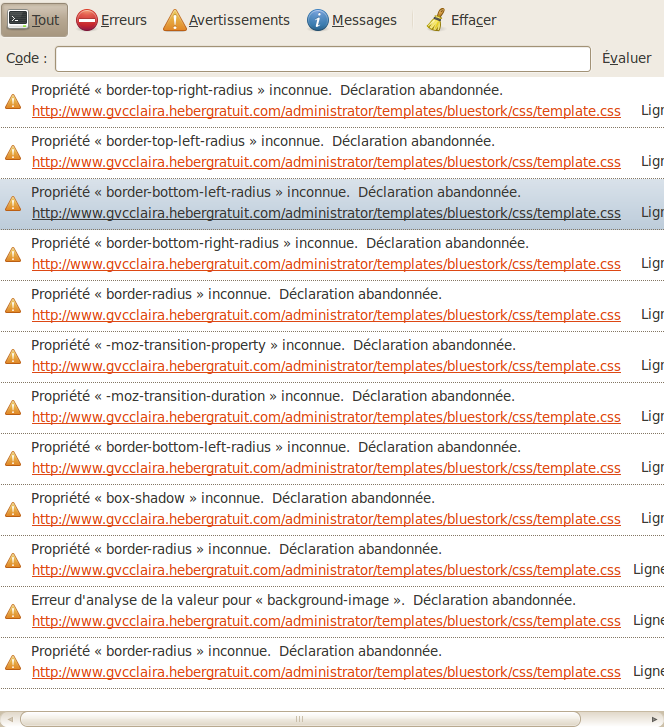Open template.css link under -moz-transition-property warning
This screenshot has width=664, height=727.
coord(326,366)
